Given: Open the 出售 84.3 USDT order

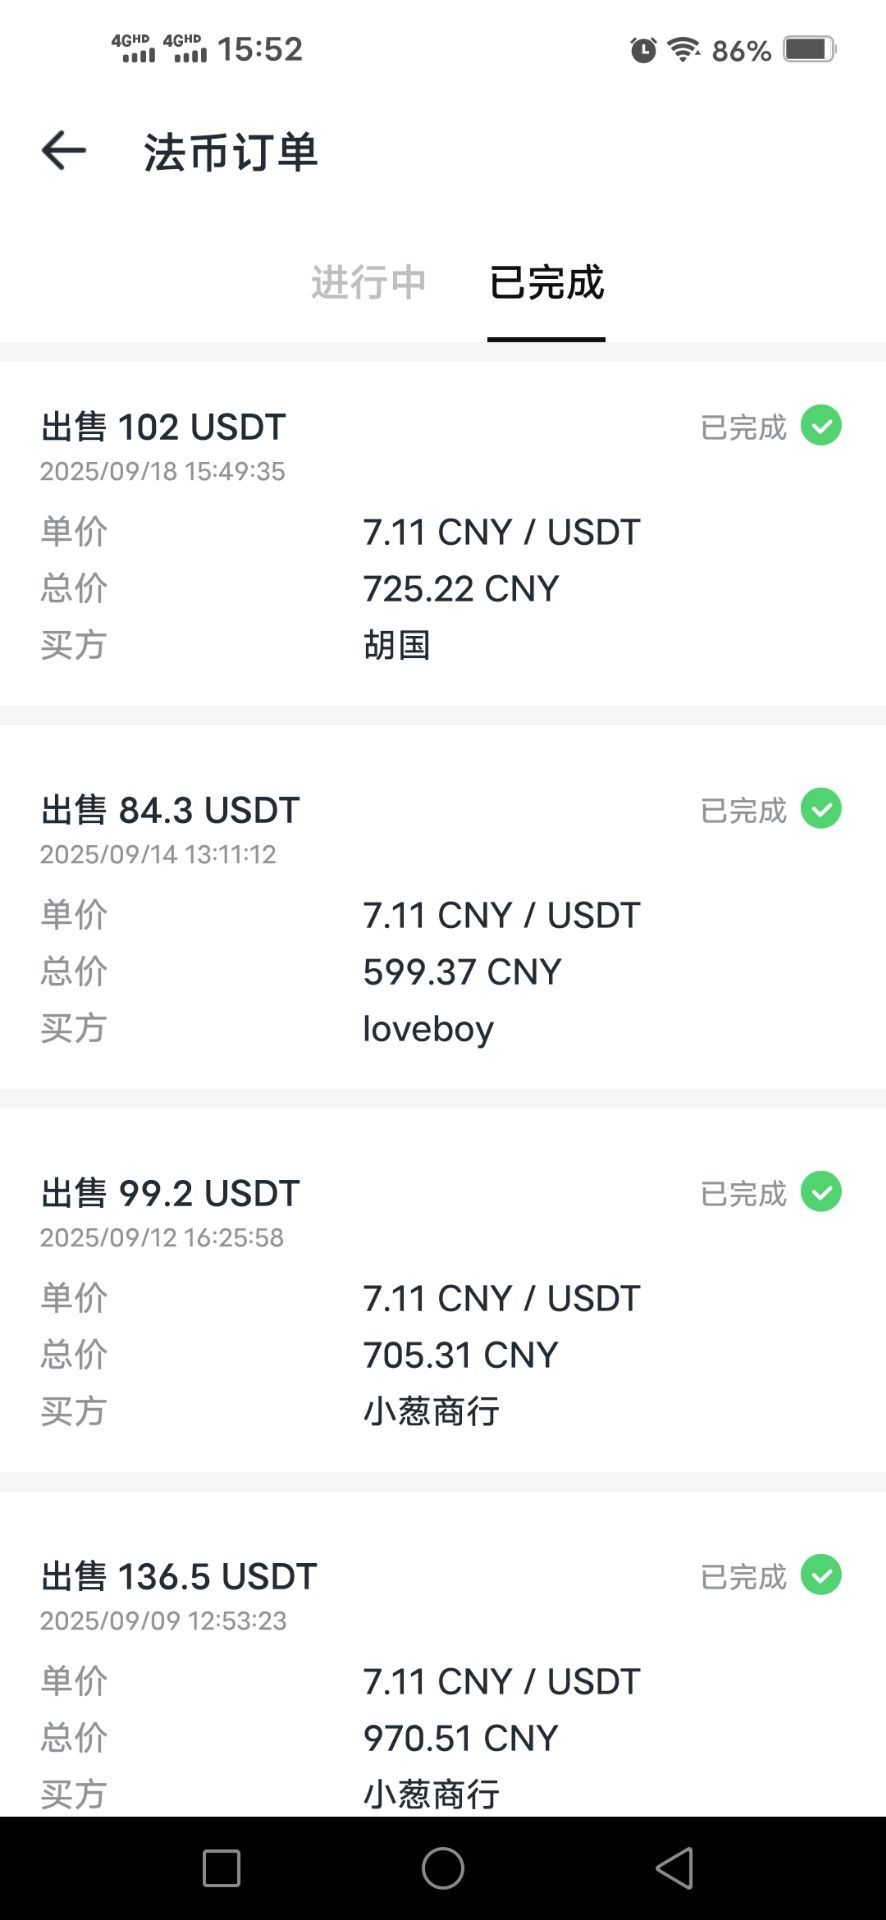Looking at the screenshot, I should (x=170, y=810).
